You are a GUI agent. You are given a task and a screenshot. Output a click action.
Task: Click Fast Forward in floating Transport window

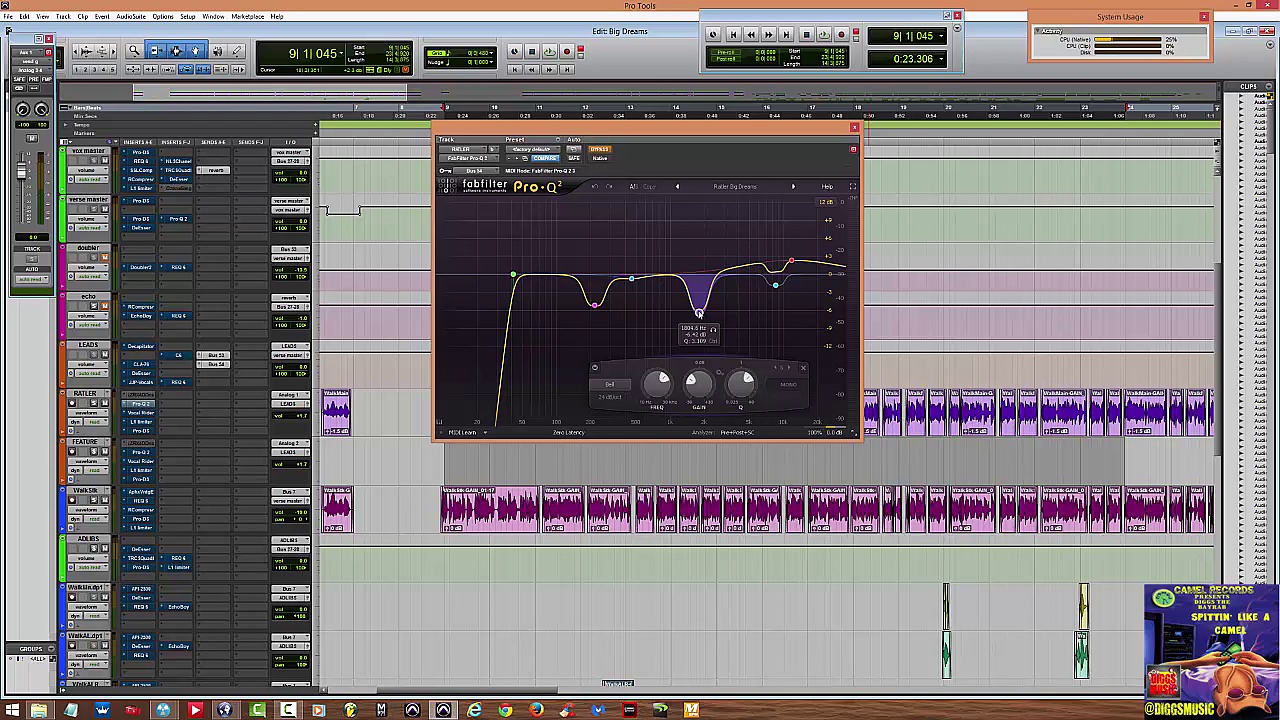tap(769, 35)
